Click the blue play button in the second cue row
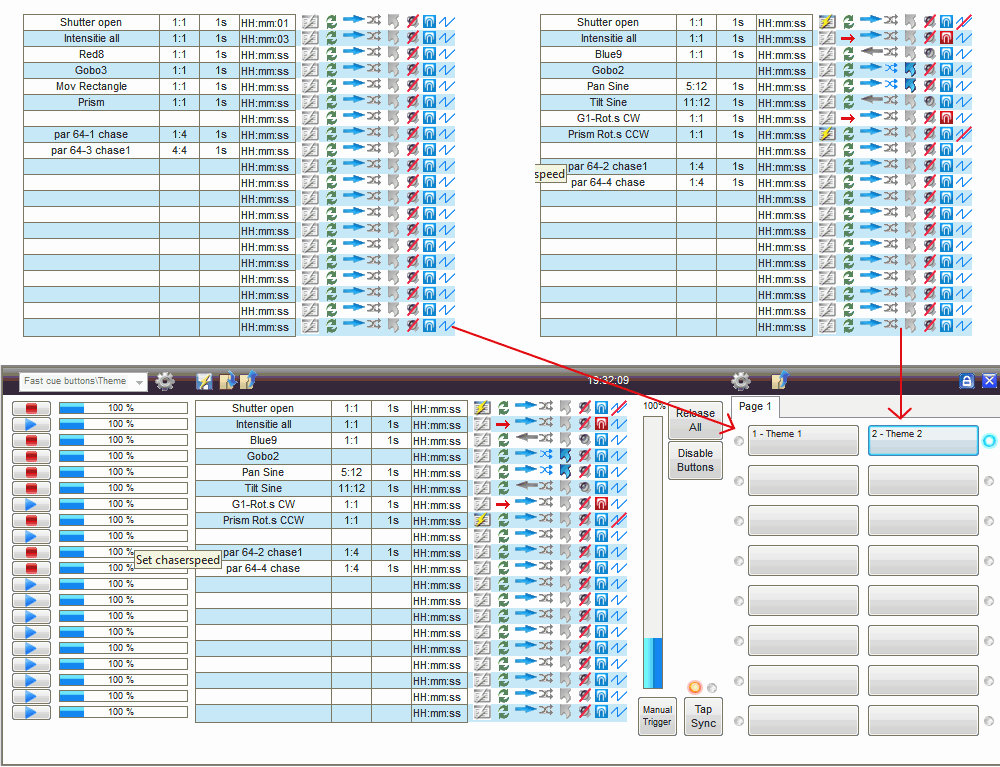Viewport: 1000px width, 767px height. [x=31, y=424]
